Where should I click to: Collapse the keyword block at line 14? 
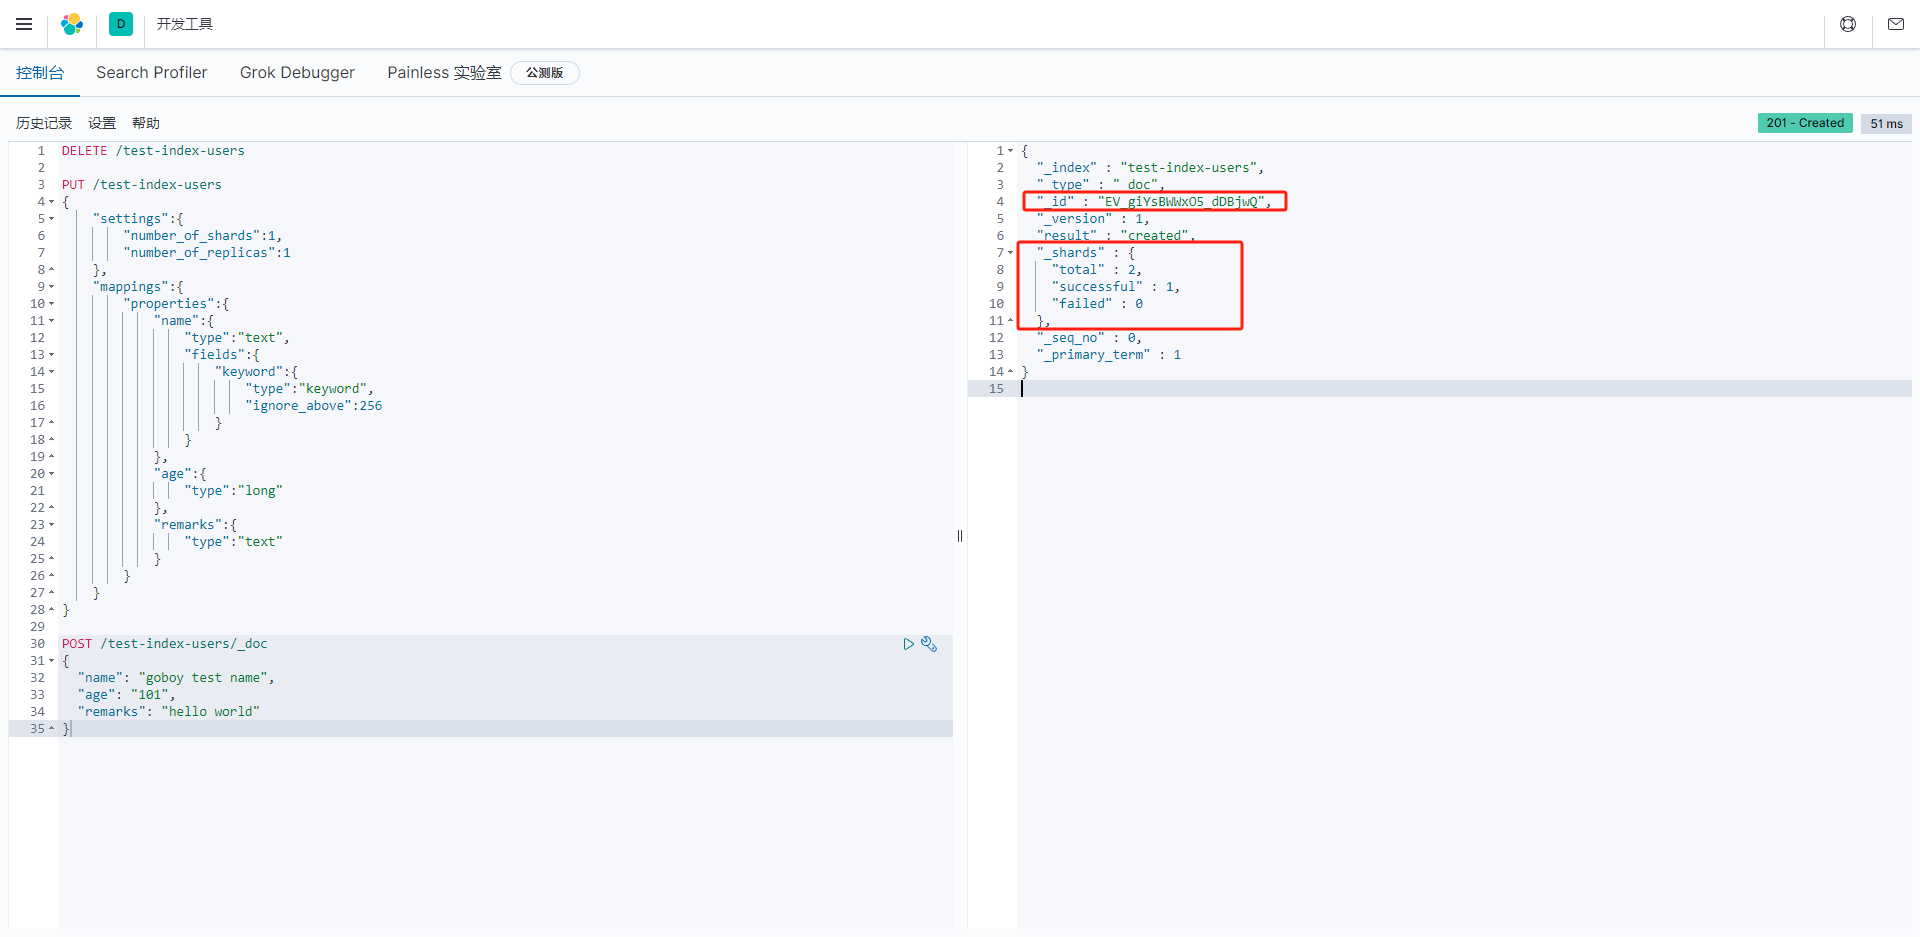(52, 372)
